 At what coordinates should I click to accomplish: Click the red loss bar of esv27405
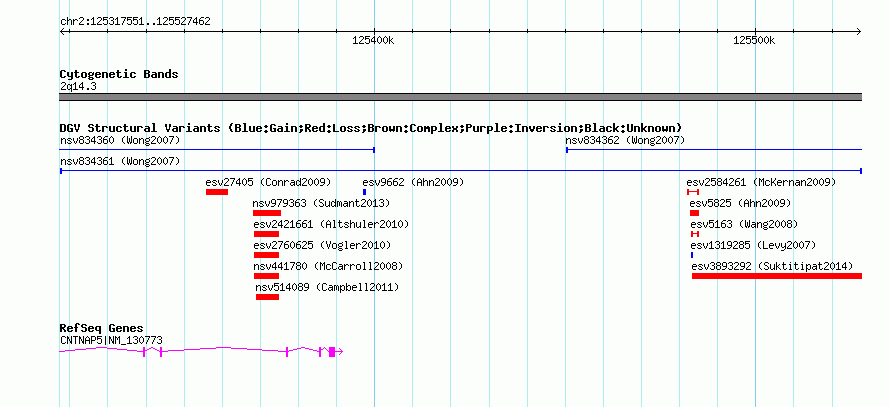pyautogui.click(x=217, y=192)
